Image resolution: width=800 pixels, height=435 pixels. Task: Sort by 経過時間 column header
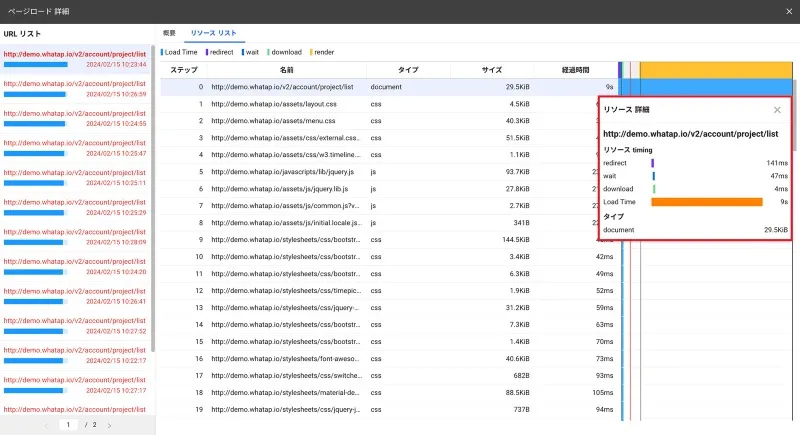[x=576, y=70]
